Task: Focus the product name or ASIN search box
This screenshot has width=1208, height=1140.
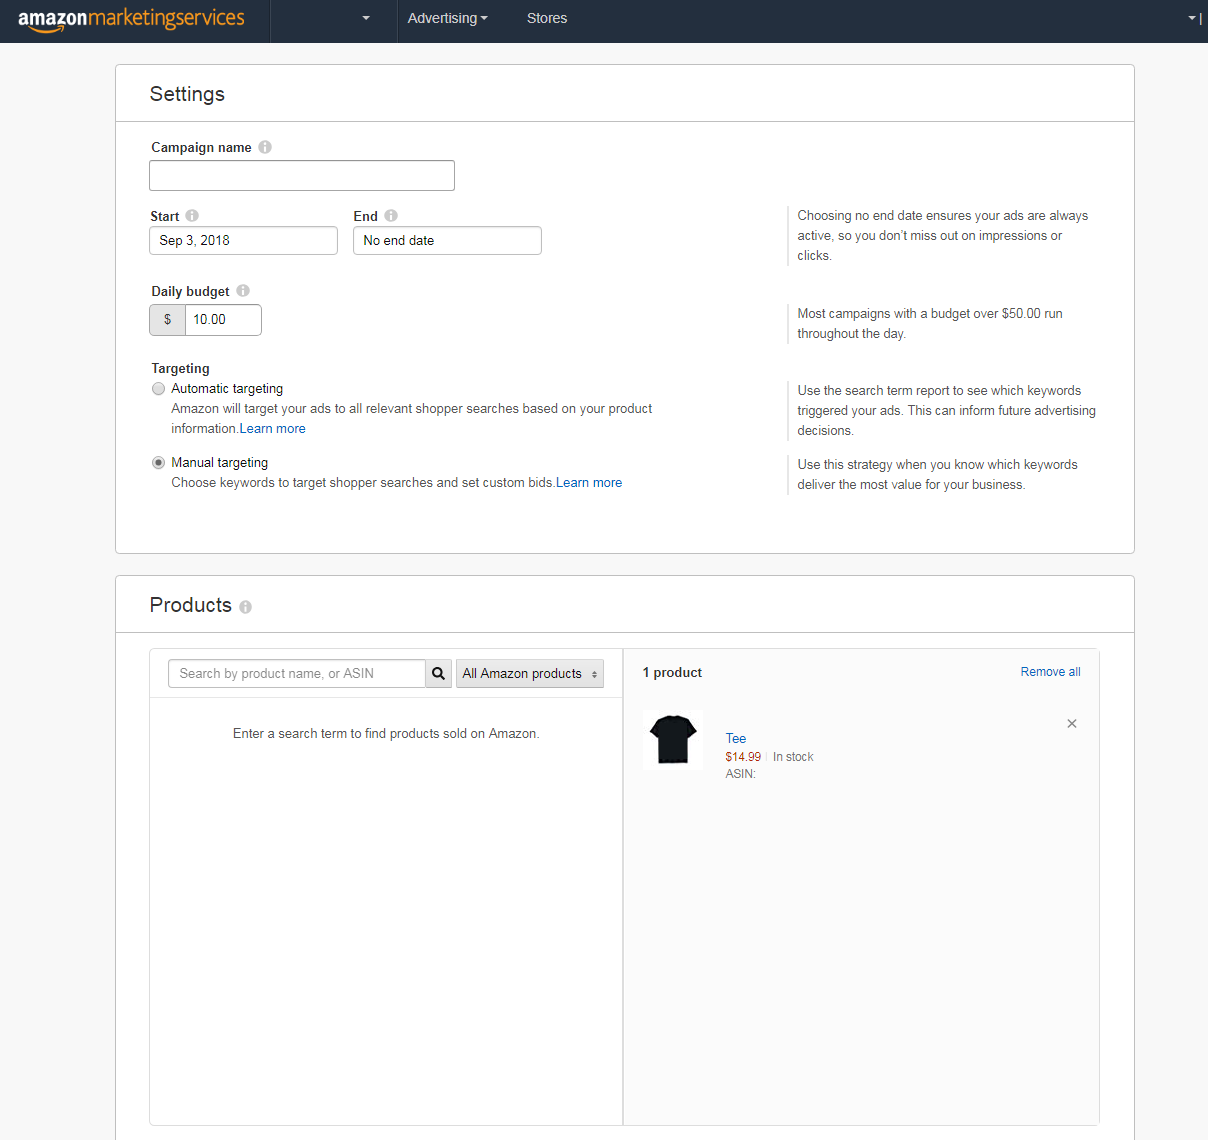Action: pos(297,674)
